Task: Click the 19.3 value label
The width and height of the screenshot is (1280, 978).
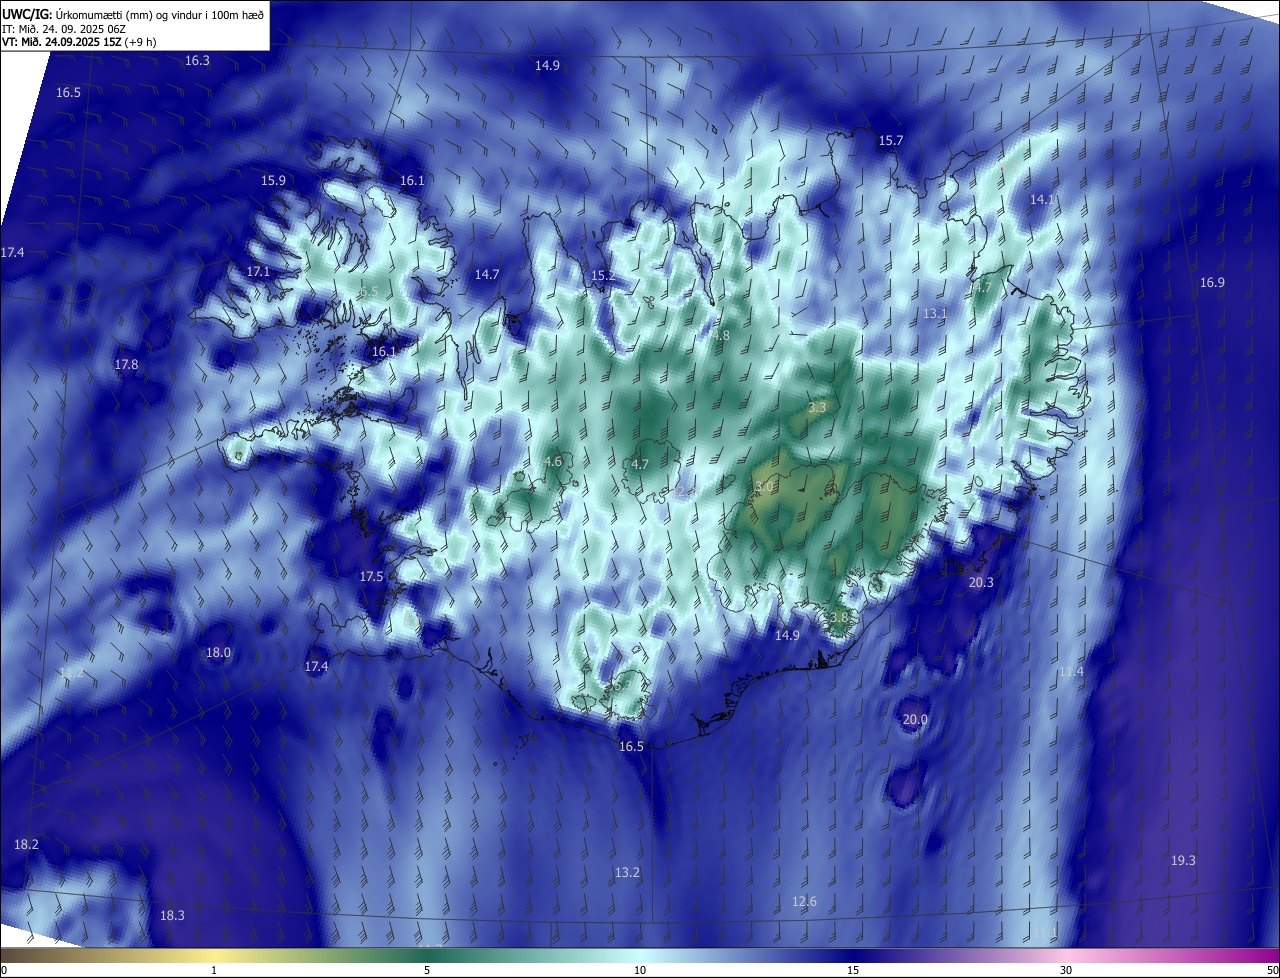Action: tap(1183, 861)
